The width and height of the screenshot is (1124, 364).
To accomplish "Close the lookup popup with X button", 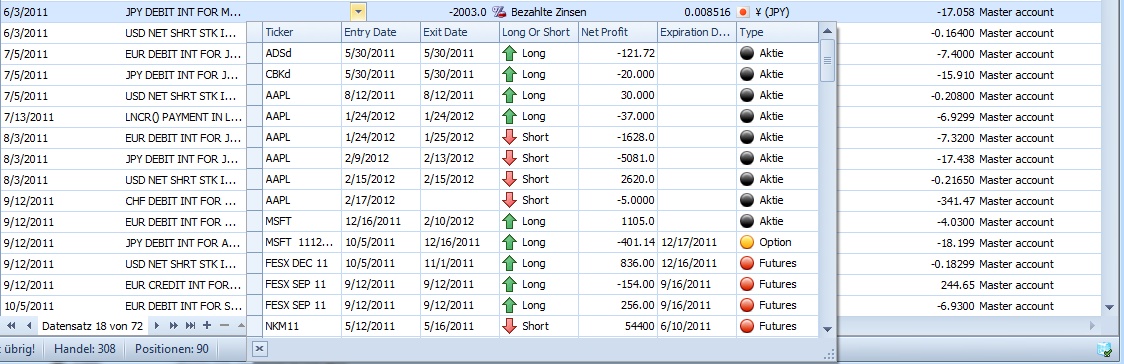I will click(x=259, y=349).
